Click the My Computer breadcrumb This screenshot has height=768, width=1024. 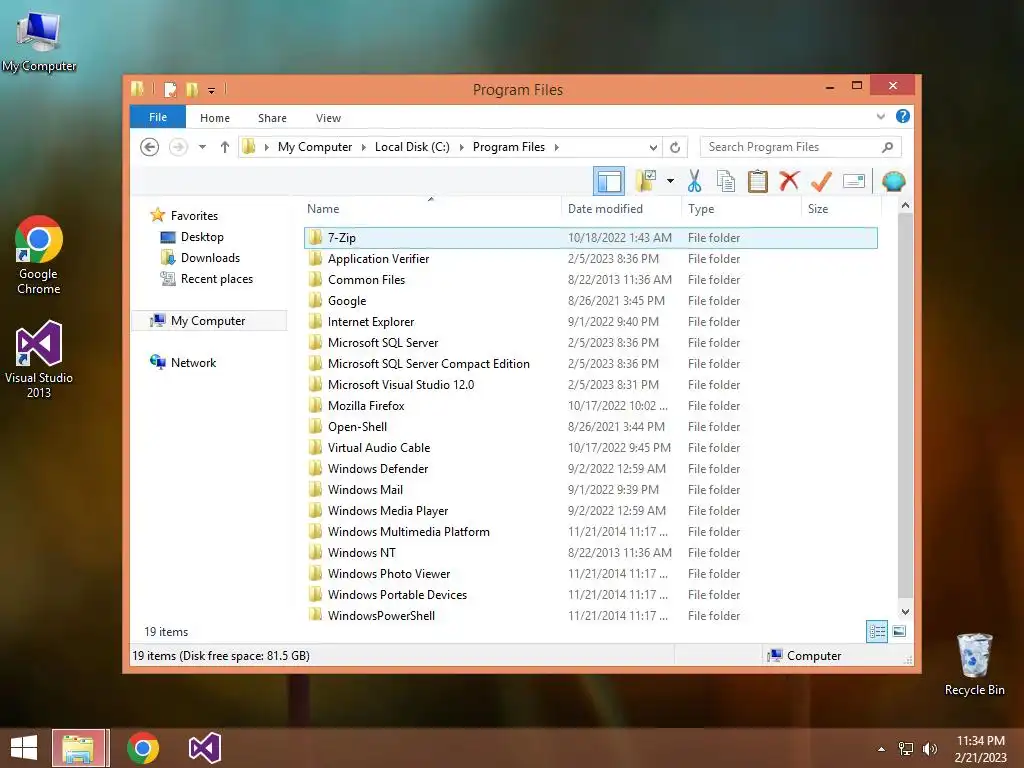point(315,147)
